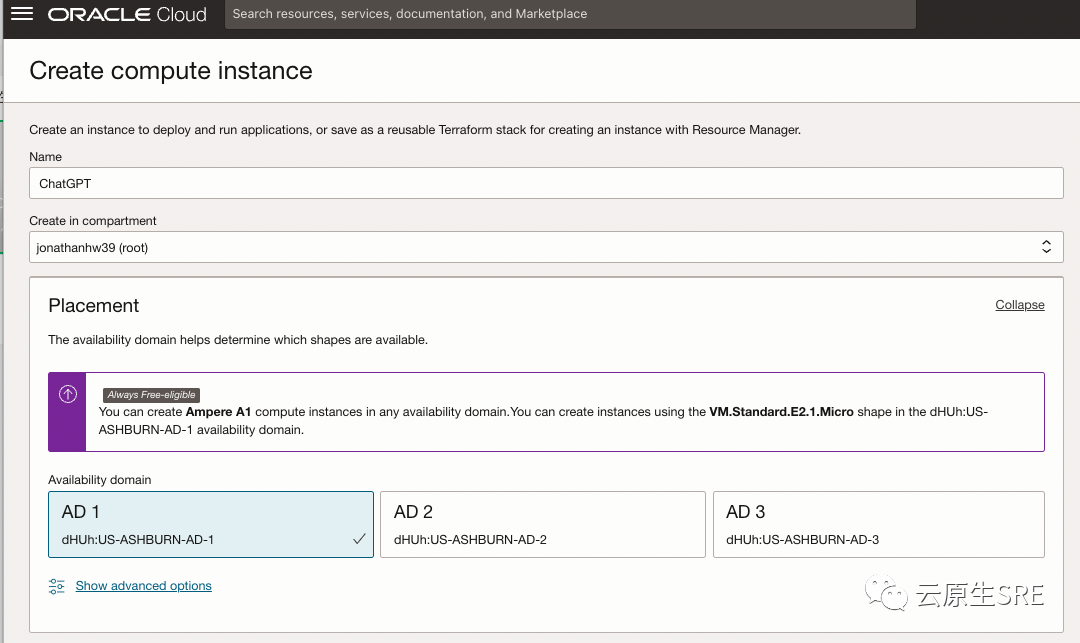1080x643 pixels.
Task: Select availability domain AD 1
Action: pyautogui.click(x=211, y=525)
